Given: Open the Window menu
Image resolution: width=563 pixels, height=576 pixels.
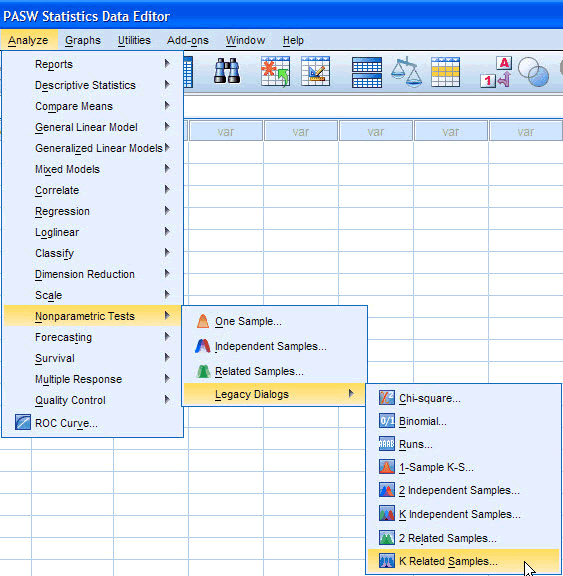Looking at the screenshot, I should tap(245, 40).
